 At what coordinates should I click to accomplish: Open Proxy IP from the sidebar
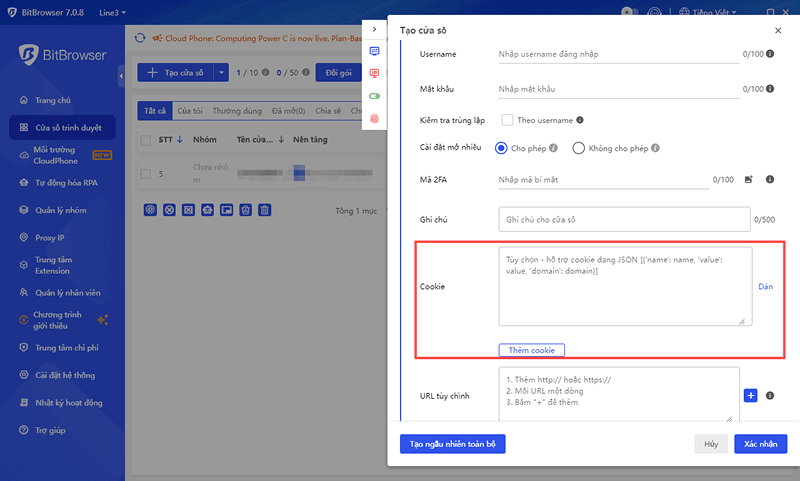pos(50,238)
